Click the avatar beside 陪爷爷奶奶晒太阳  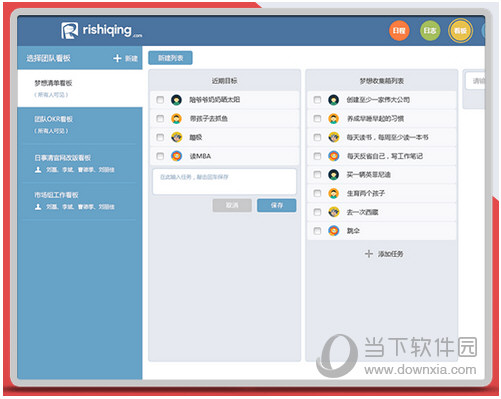click(x=176, y=100)
